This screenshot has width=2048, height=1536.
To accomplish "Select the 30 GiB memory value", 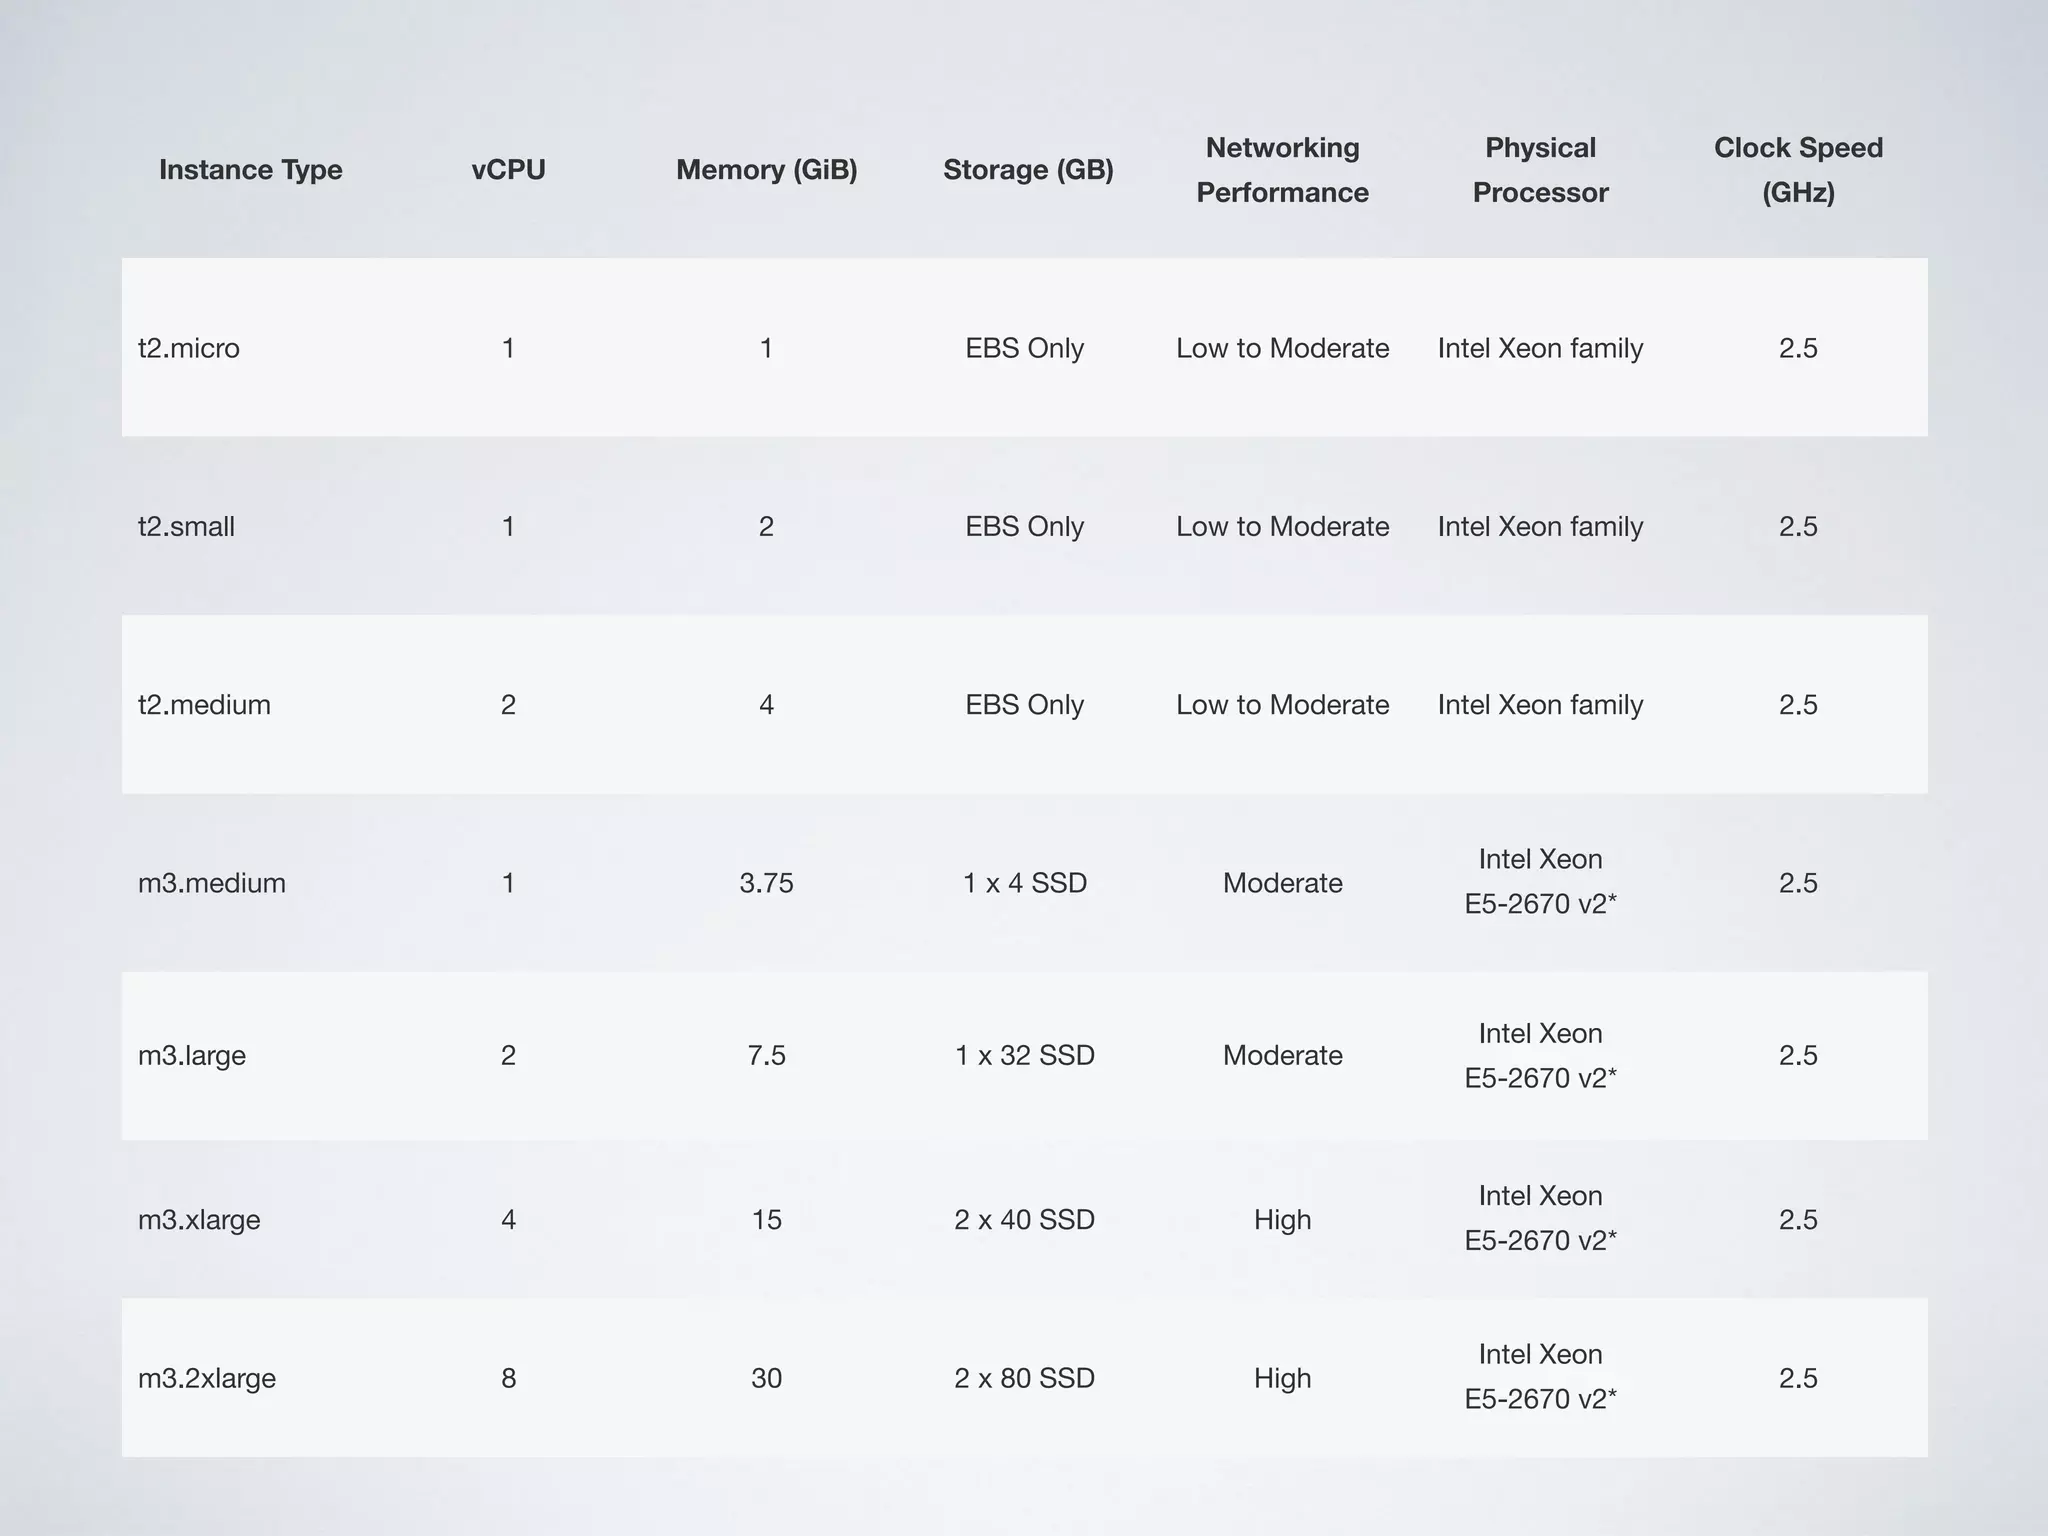I will tap(766, 1378).
